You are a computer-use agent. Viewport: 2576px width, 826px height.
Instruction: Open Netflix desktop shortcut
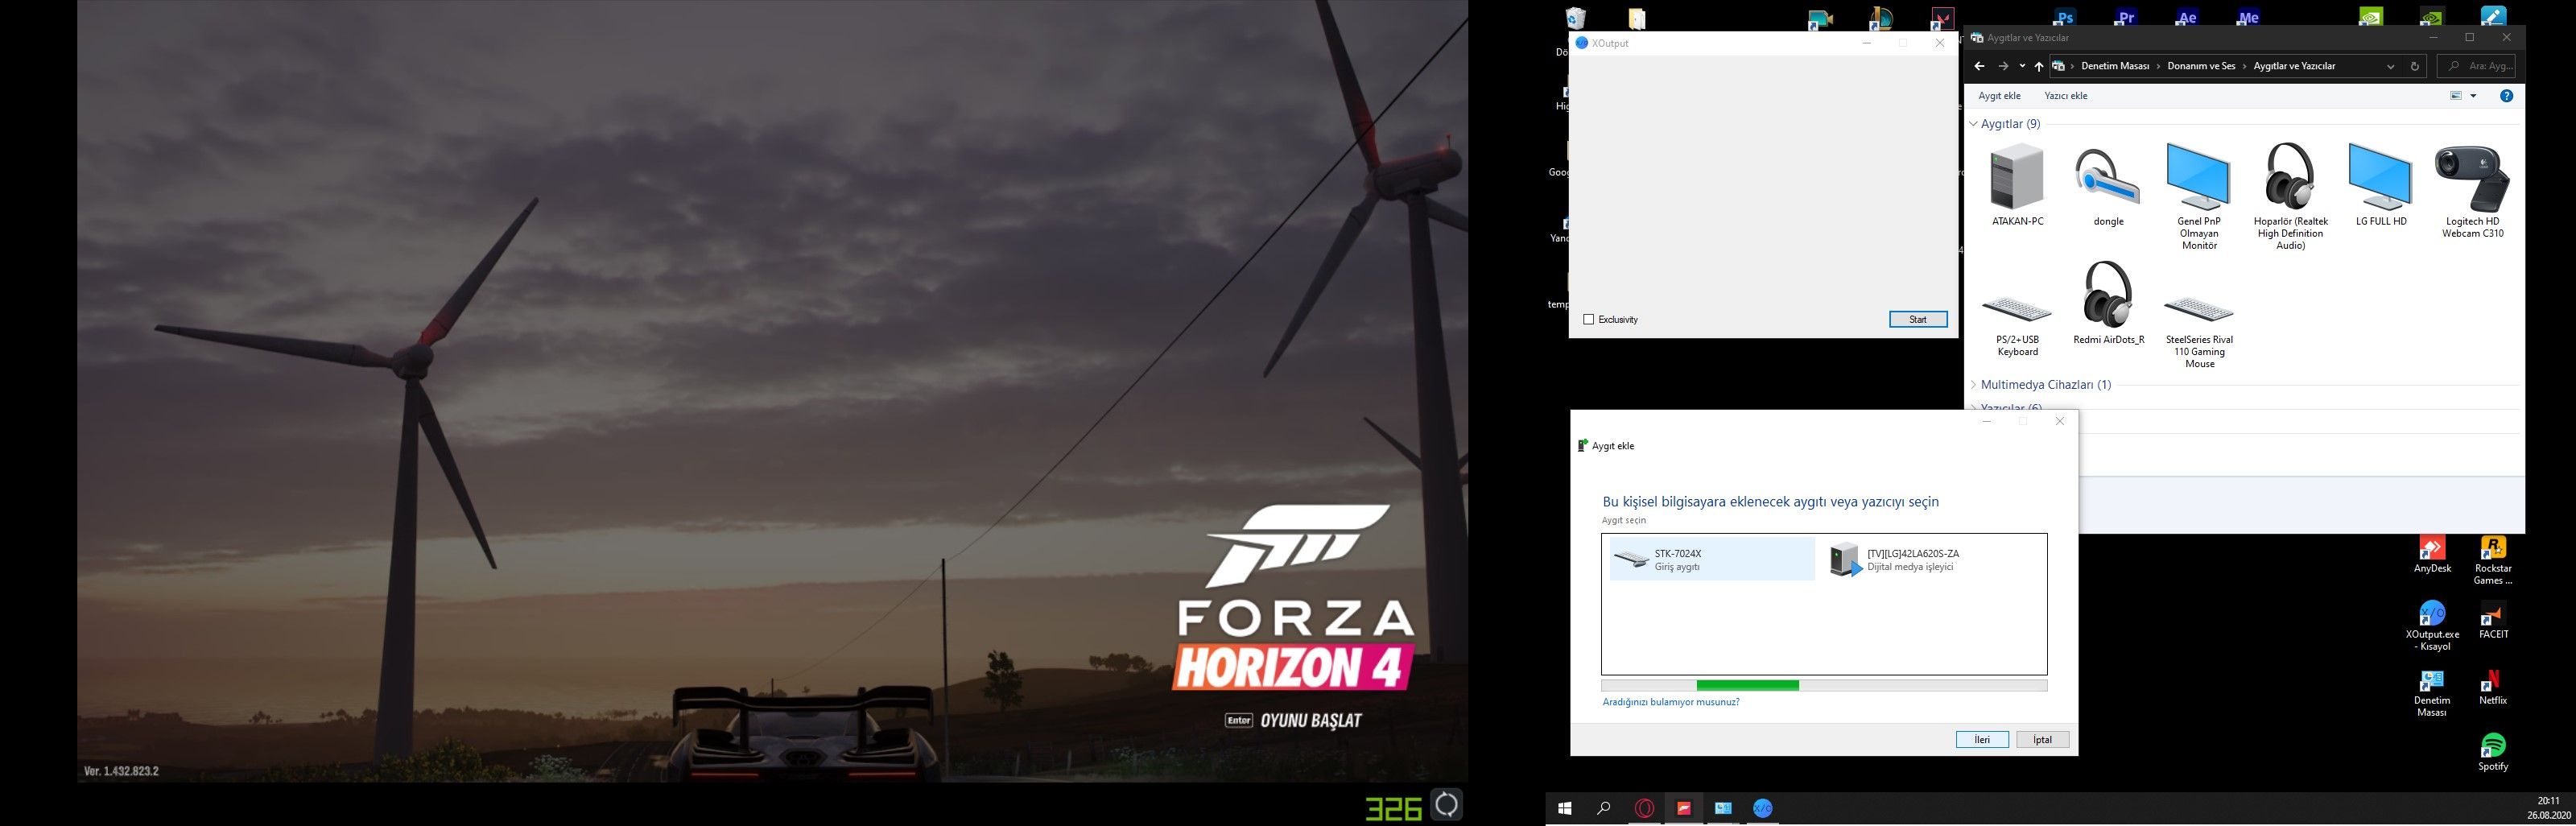click(x=2493, y=687)
